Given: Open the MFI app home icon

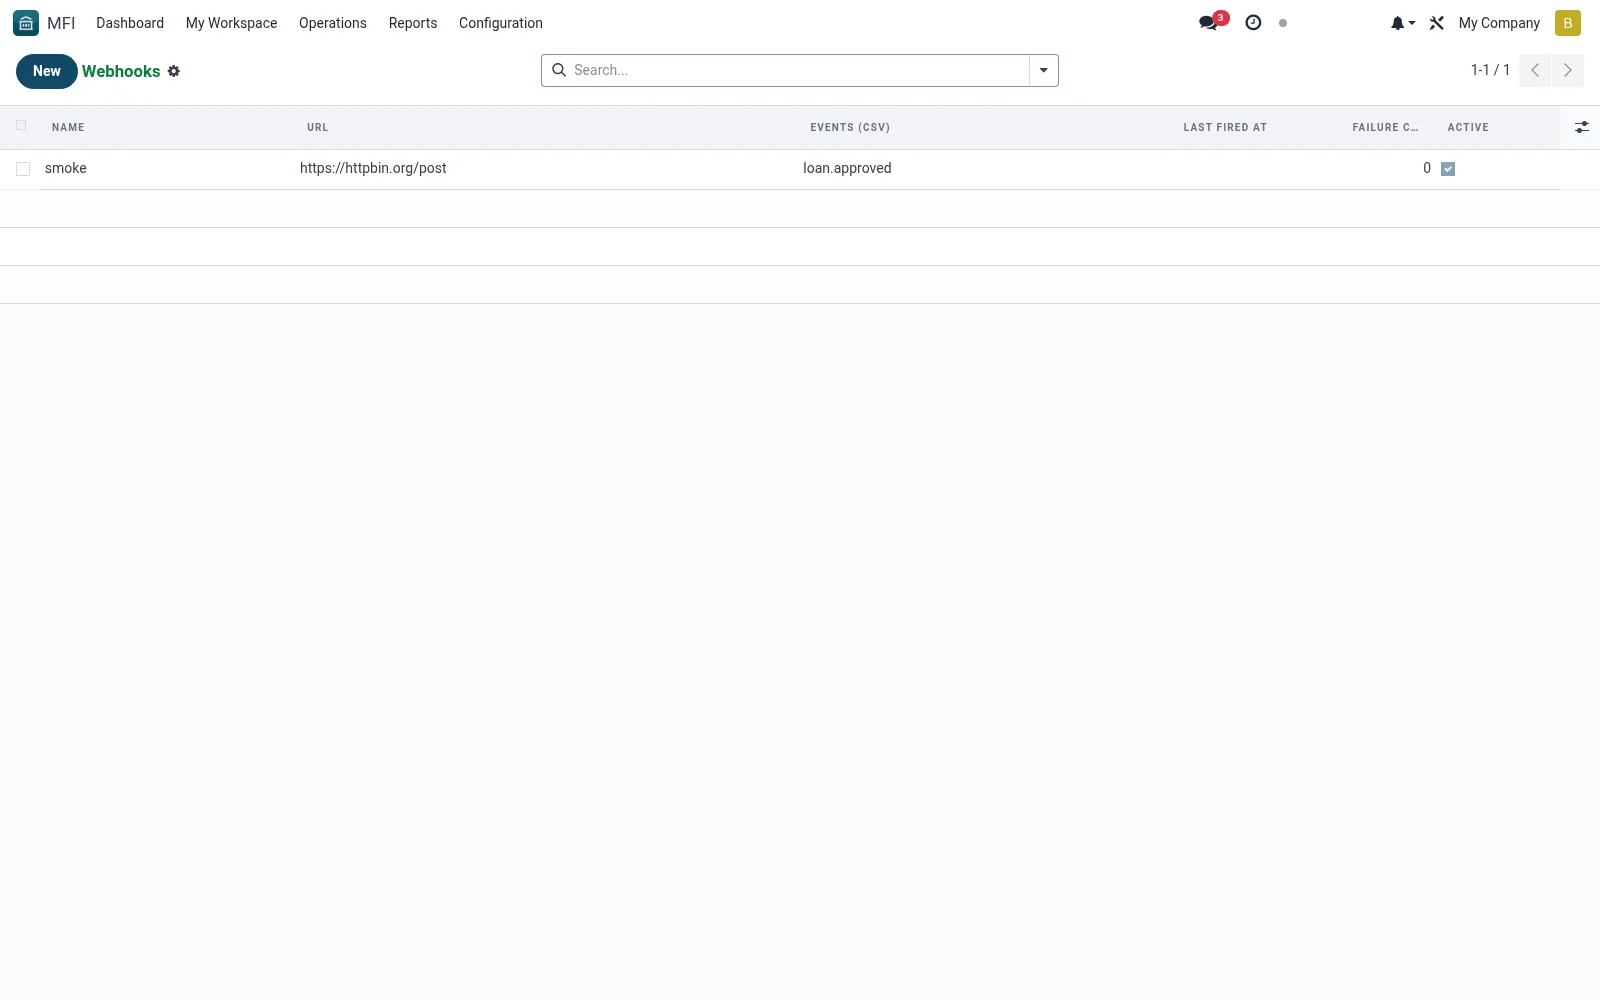Looking at the screenshot, I should (26, 23).
